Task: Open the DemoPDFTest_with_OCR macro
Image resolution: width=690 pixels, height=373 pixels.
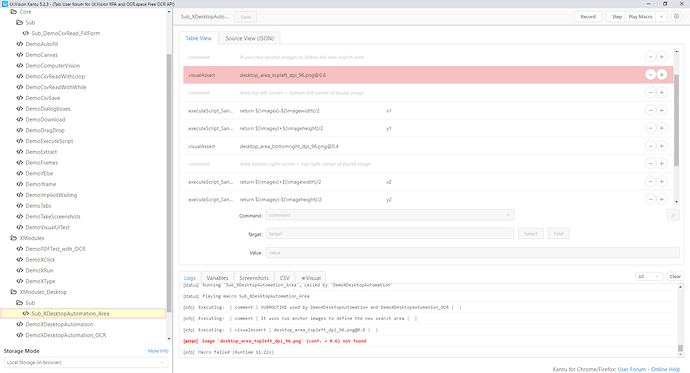Action: (55, 249)
